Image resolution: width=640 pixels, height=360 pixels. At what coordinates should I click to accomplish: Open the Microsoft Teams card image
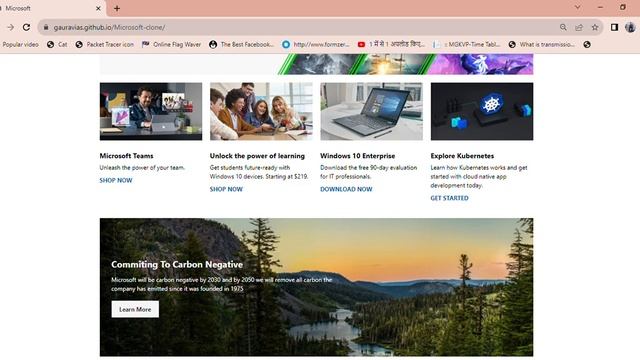coord(151,111)
